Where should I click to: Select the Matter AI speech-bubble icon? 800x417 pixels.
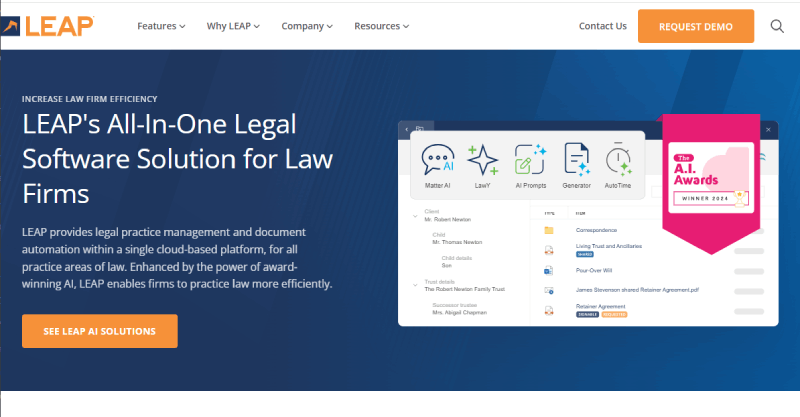[438, 160]
